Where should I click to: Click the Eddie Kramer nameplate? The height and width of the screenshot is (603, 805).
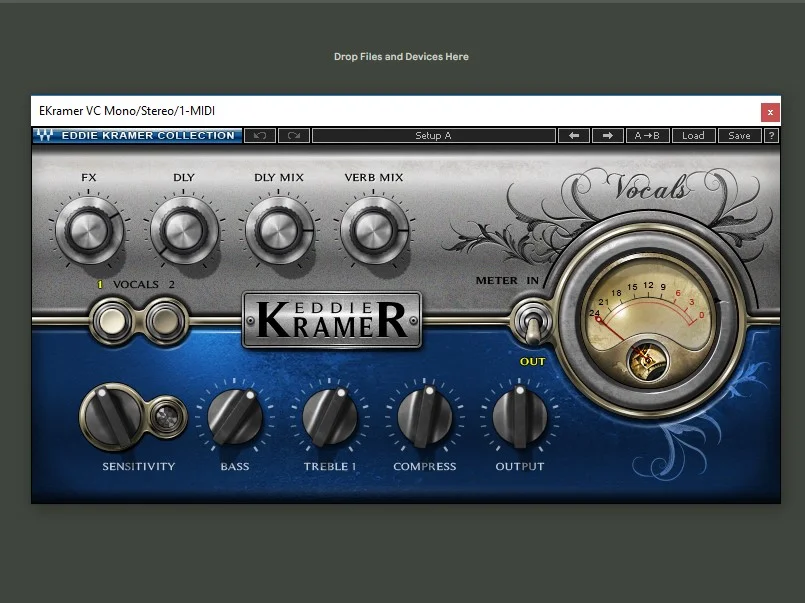coord(332,320)
